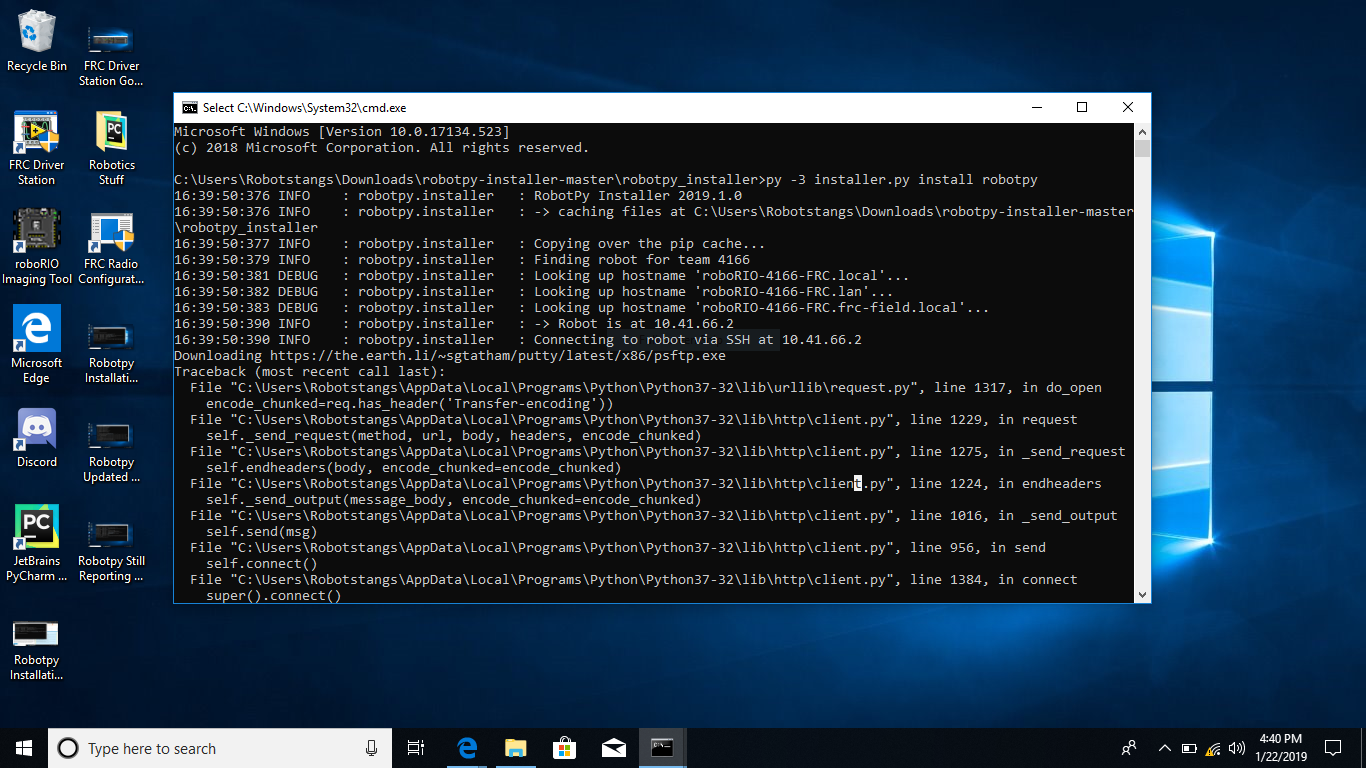Image resolution: width=1366 pixels, height=768 pixels.
Task: Click the console vertical scrollbar thumb
Action: coord(1142,149)
